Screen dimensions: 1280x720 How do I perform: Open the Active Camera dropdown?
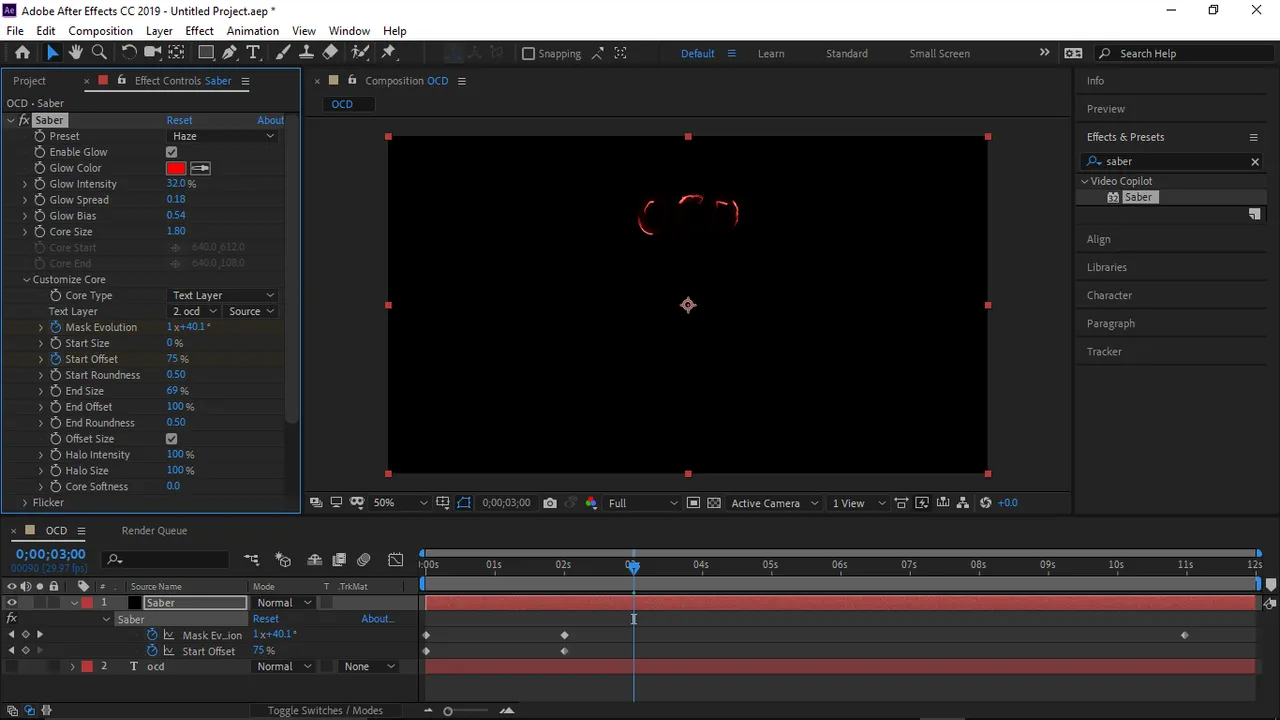click(x=774, y=503)
